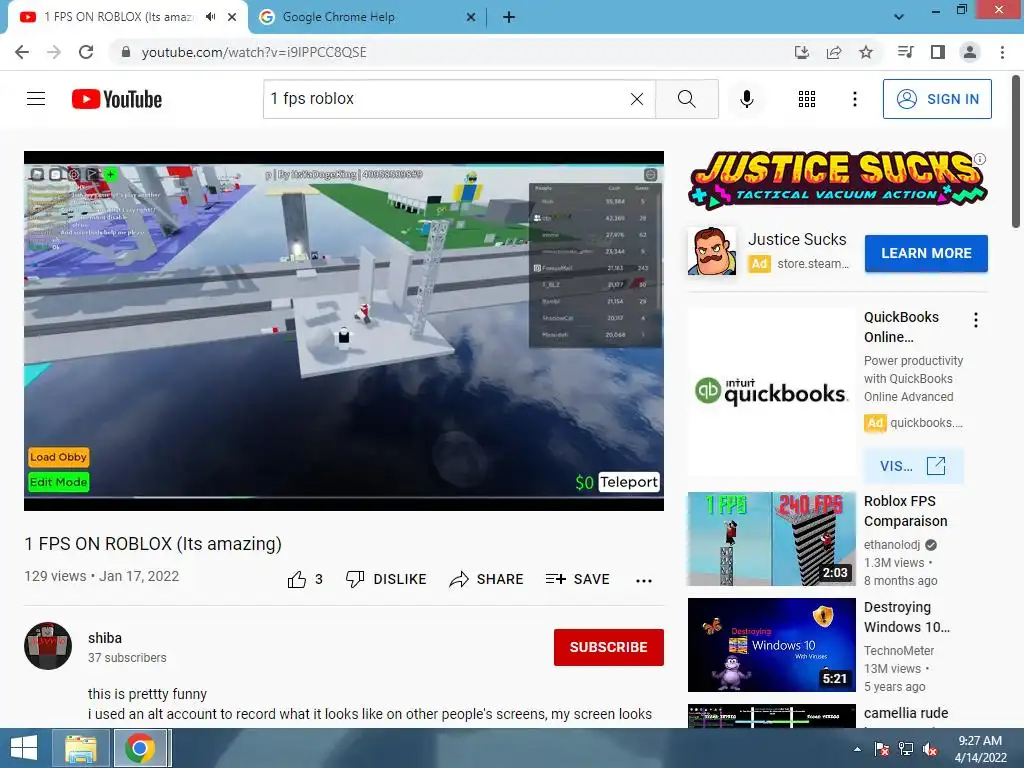
Task: Click the page vertical scrollbar
Action: click(x=1016, y=152)
